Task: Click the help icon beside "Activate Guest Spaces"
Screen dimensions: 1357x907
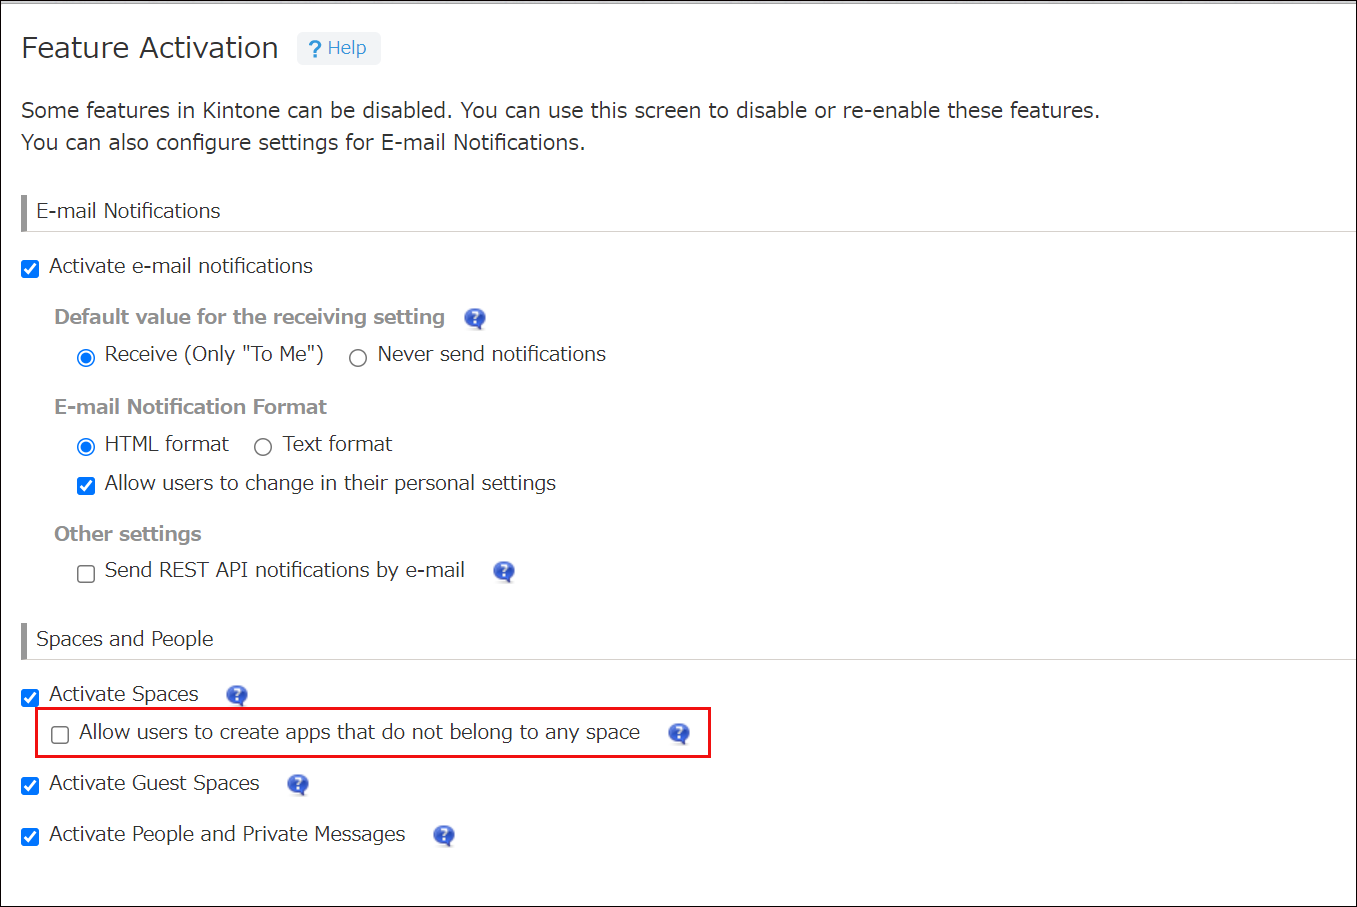Action: (x=297, y=785)
